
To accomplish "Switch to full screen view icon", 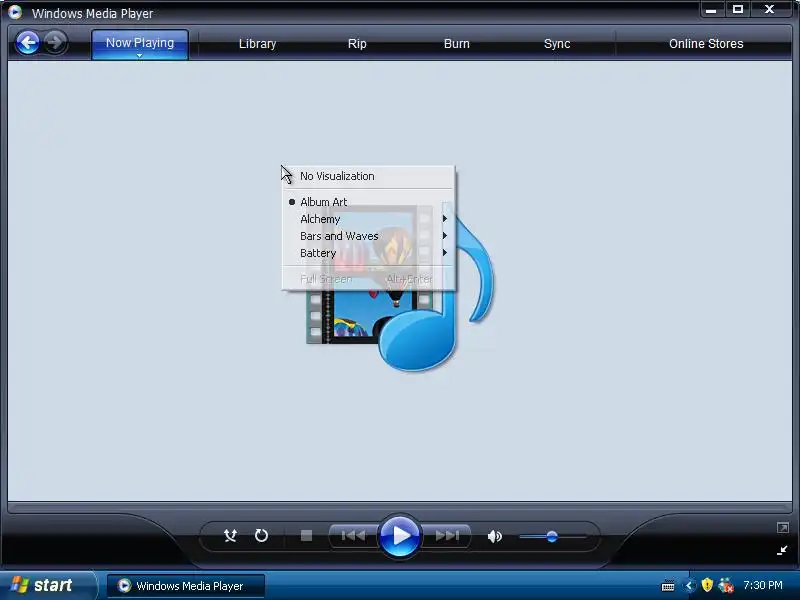I will coord(783,528).
